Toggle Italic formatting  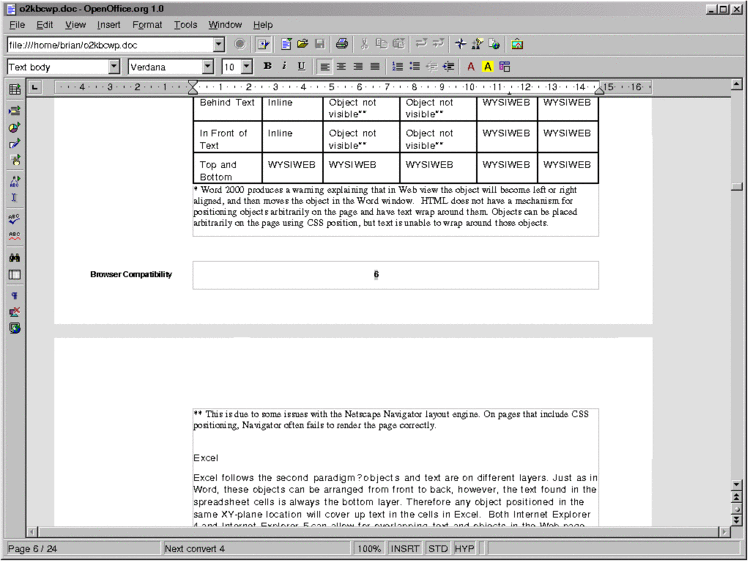click(284, 67)
